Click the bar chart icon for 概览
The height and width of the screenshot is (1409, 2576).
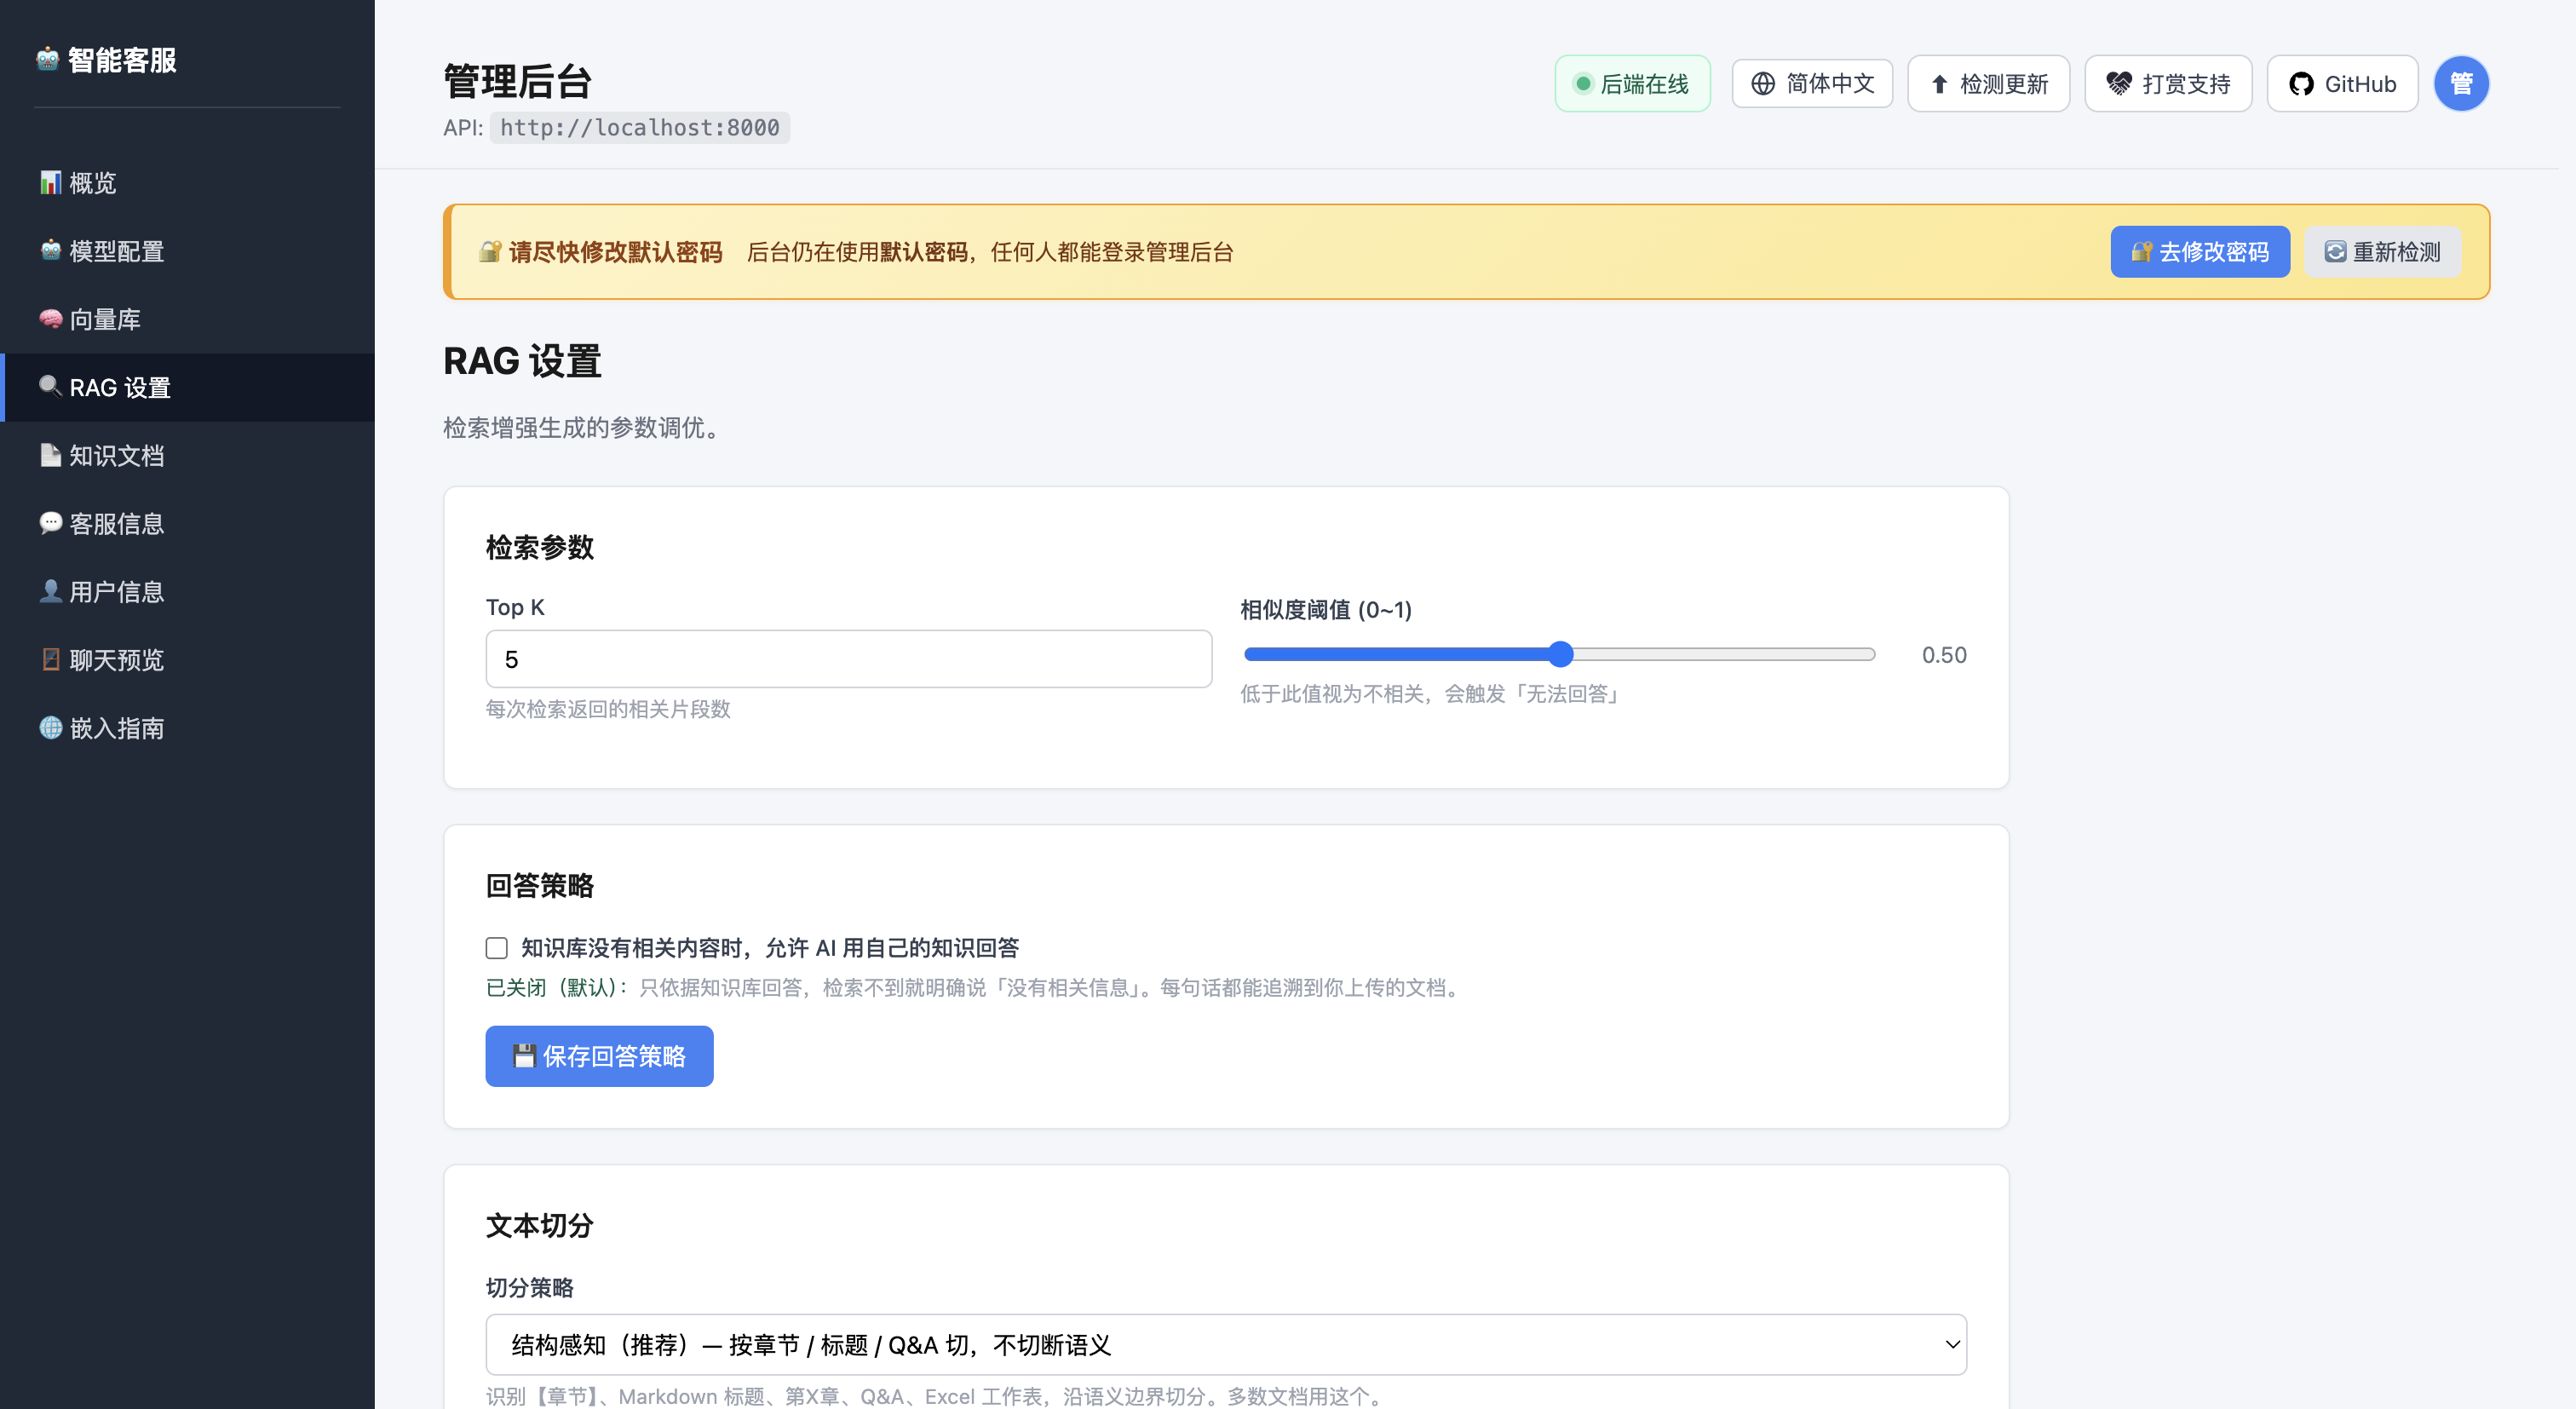50,182
